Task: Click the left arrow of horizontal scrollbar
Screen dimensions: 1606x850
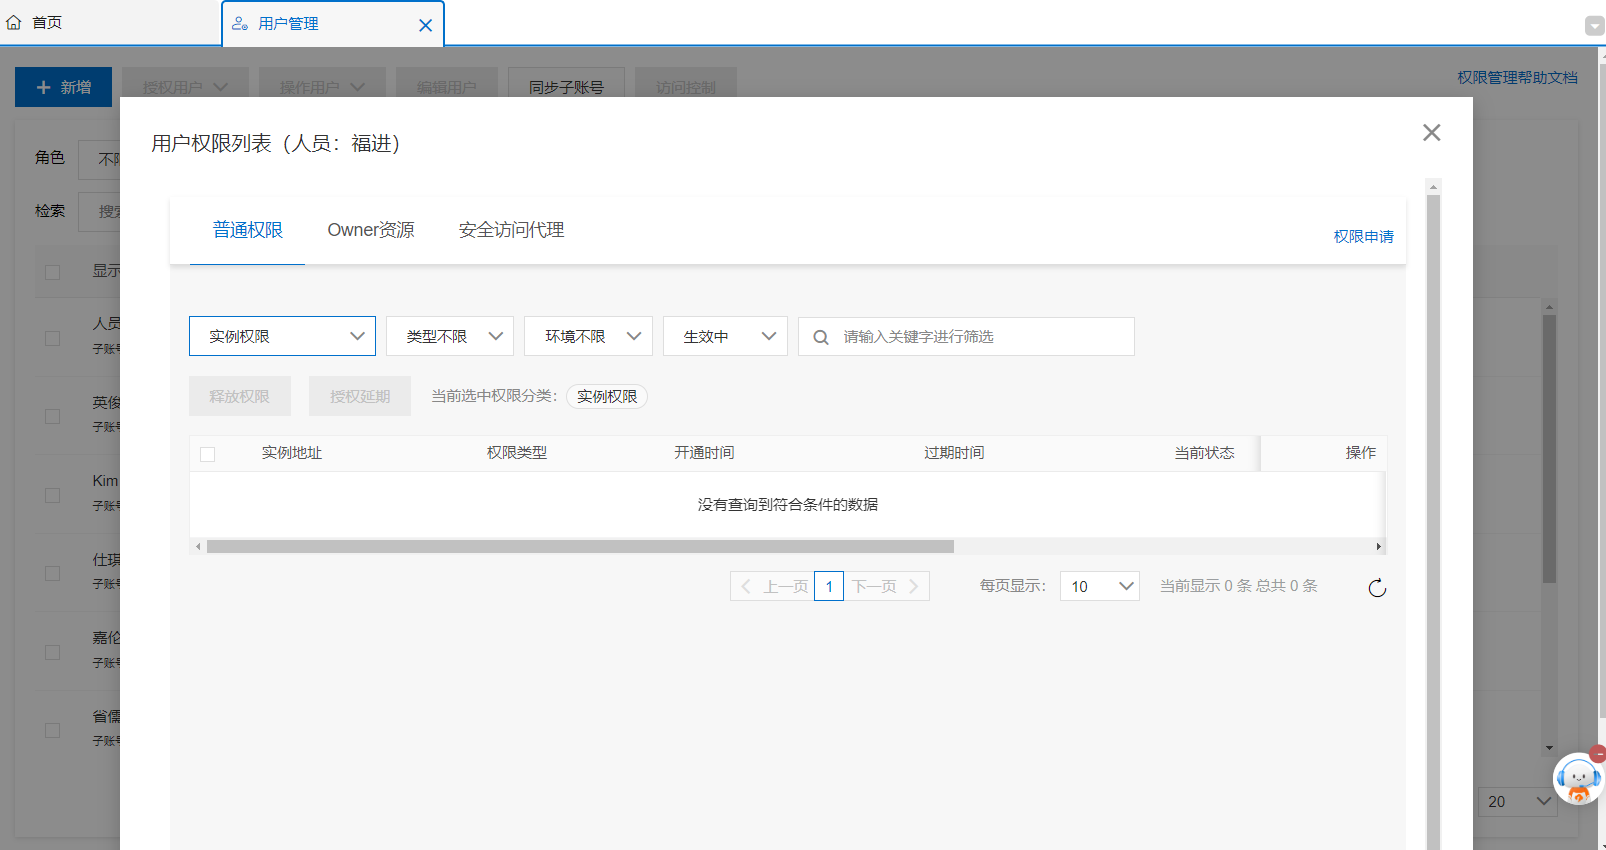Action: click(198, 547)
